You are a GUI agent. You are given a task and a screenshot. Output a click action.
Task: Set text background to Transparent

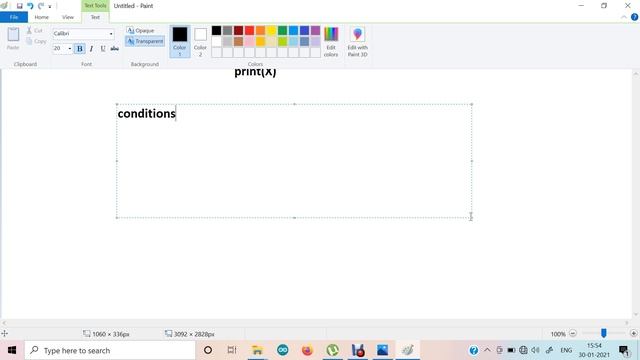(x=145, y=41)
